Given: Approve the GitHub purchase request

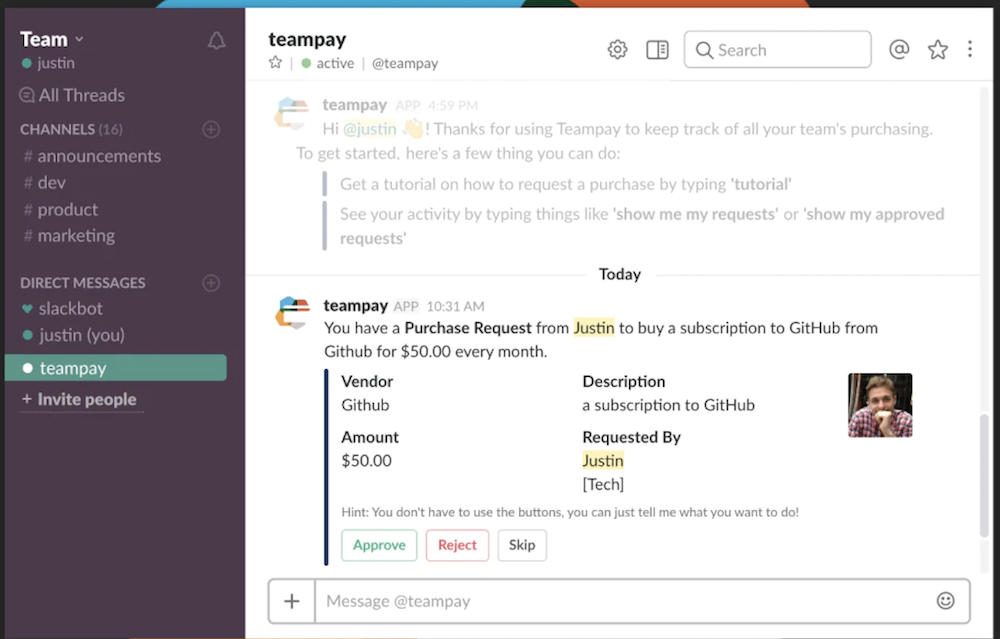Looking at the screenshot, I should pyautogui.click(x=379, y=545).
